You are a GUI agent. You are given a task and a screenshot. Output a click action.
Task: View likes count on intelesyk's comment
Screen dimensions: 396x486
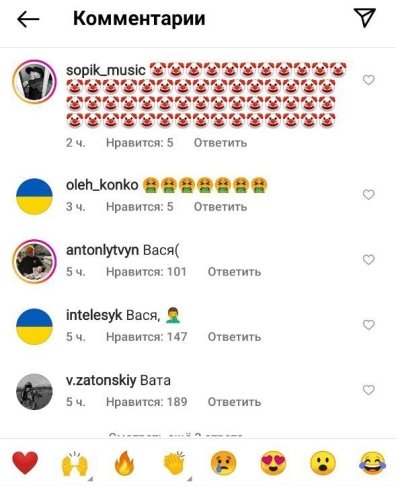click(x=147, y=337)
